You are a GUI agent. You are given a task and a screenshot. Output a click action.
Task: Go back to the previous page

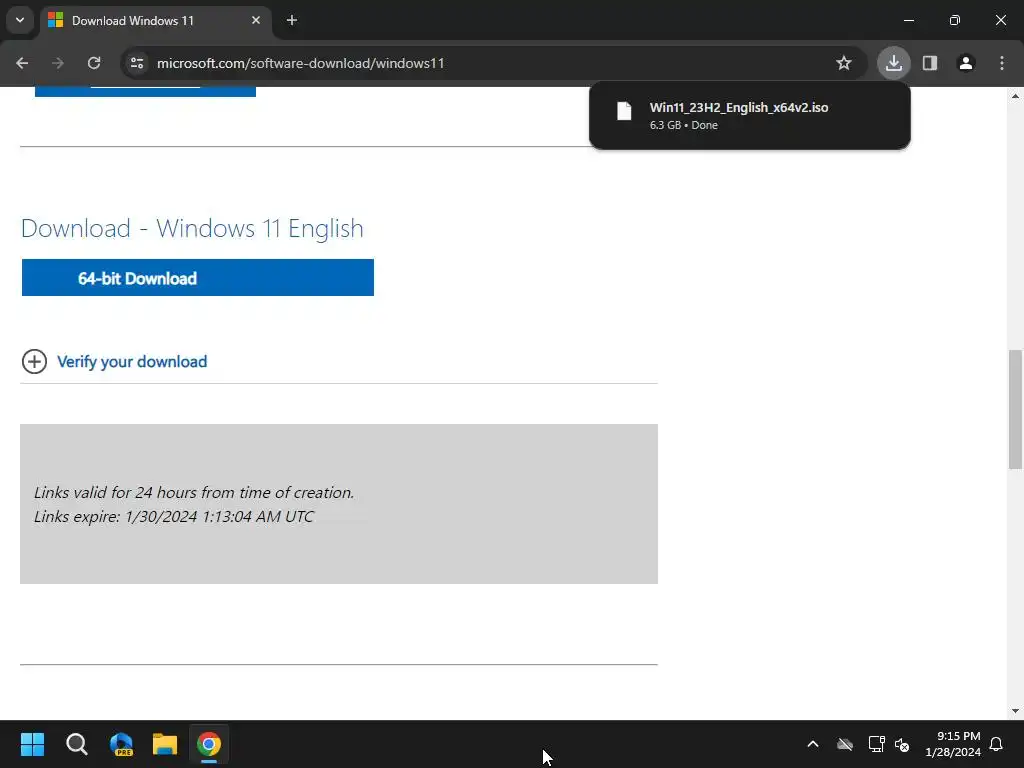coord(22,63)
